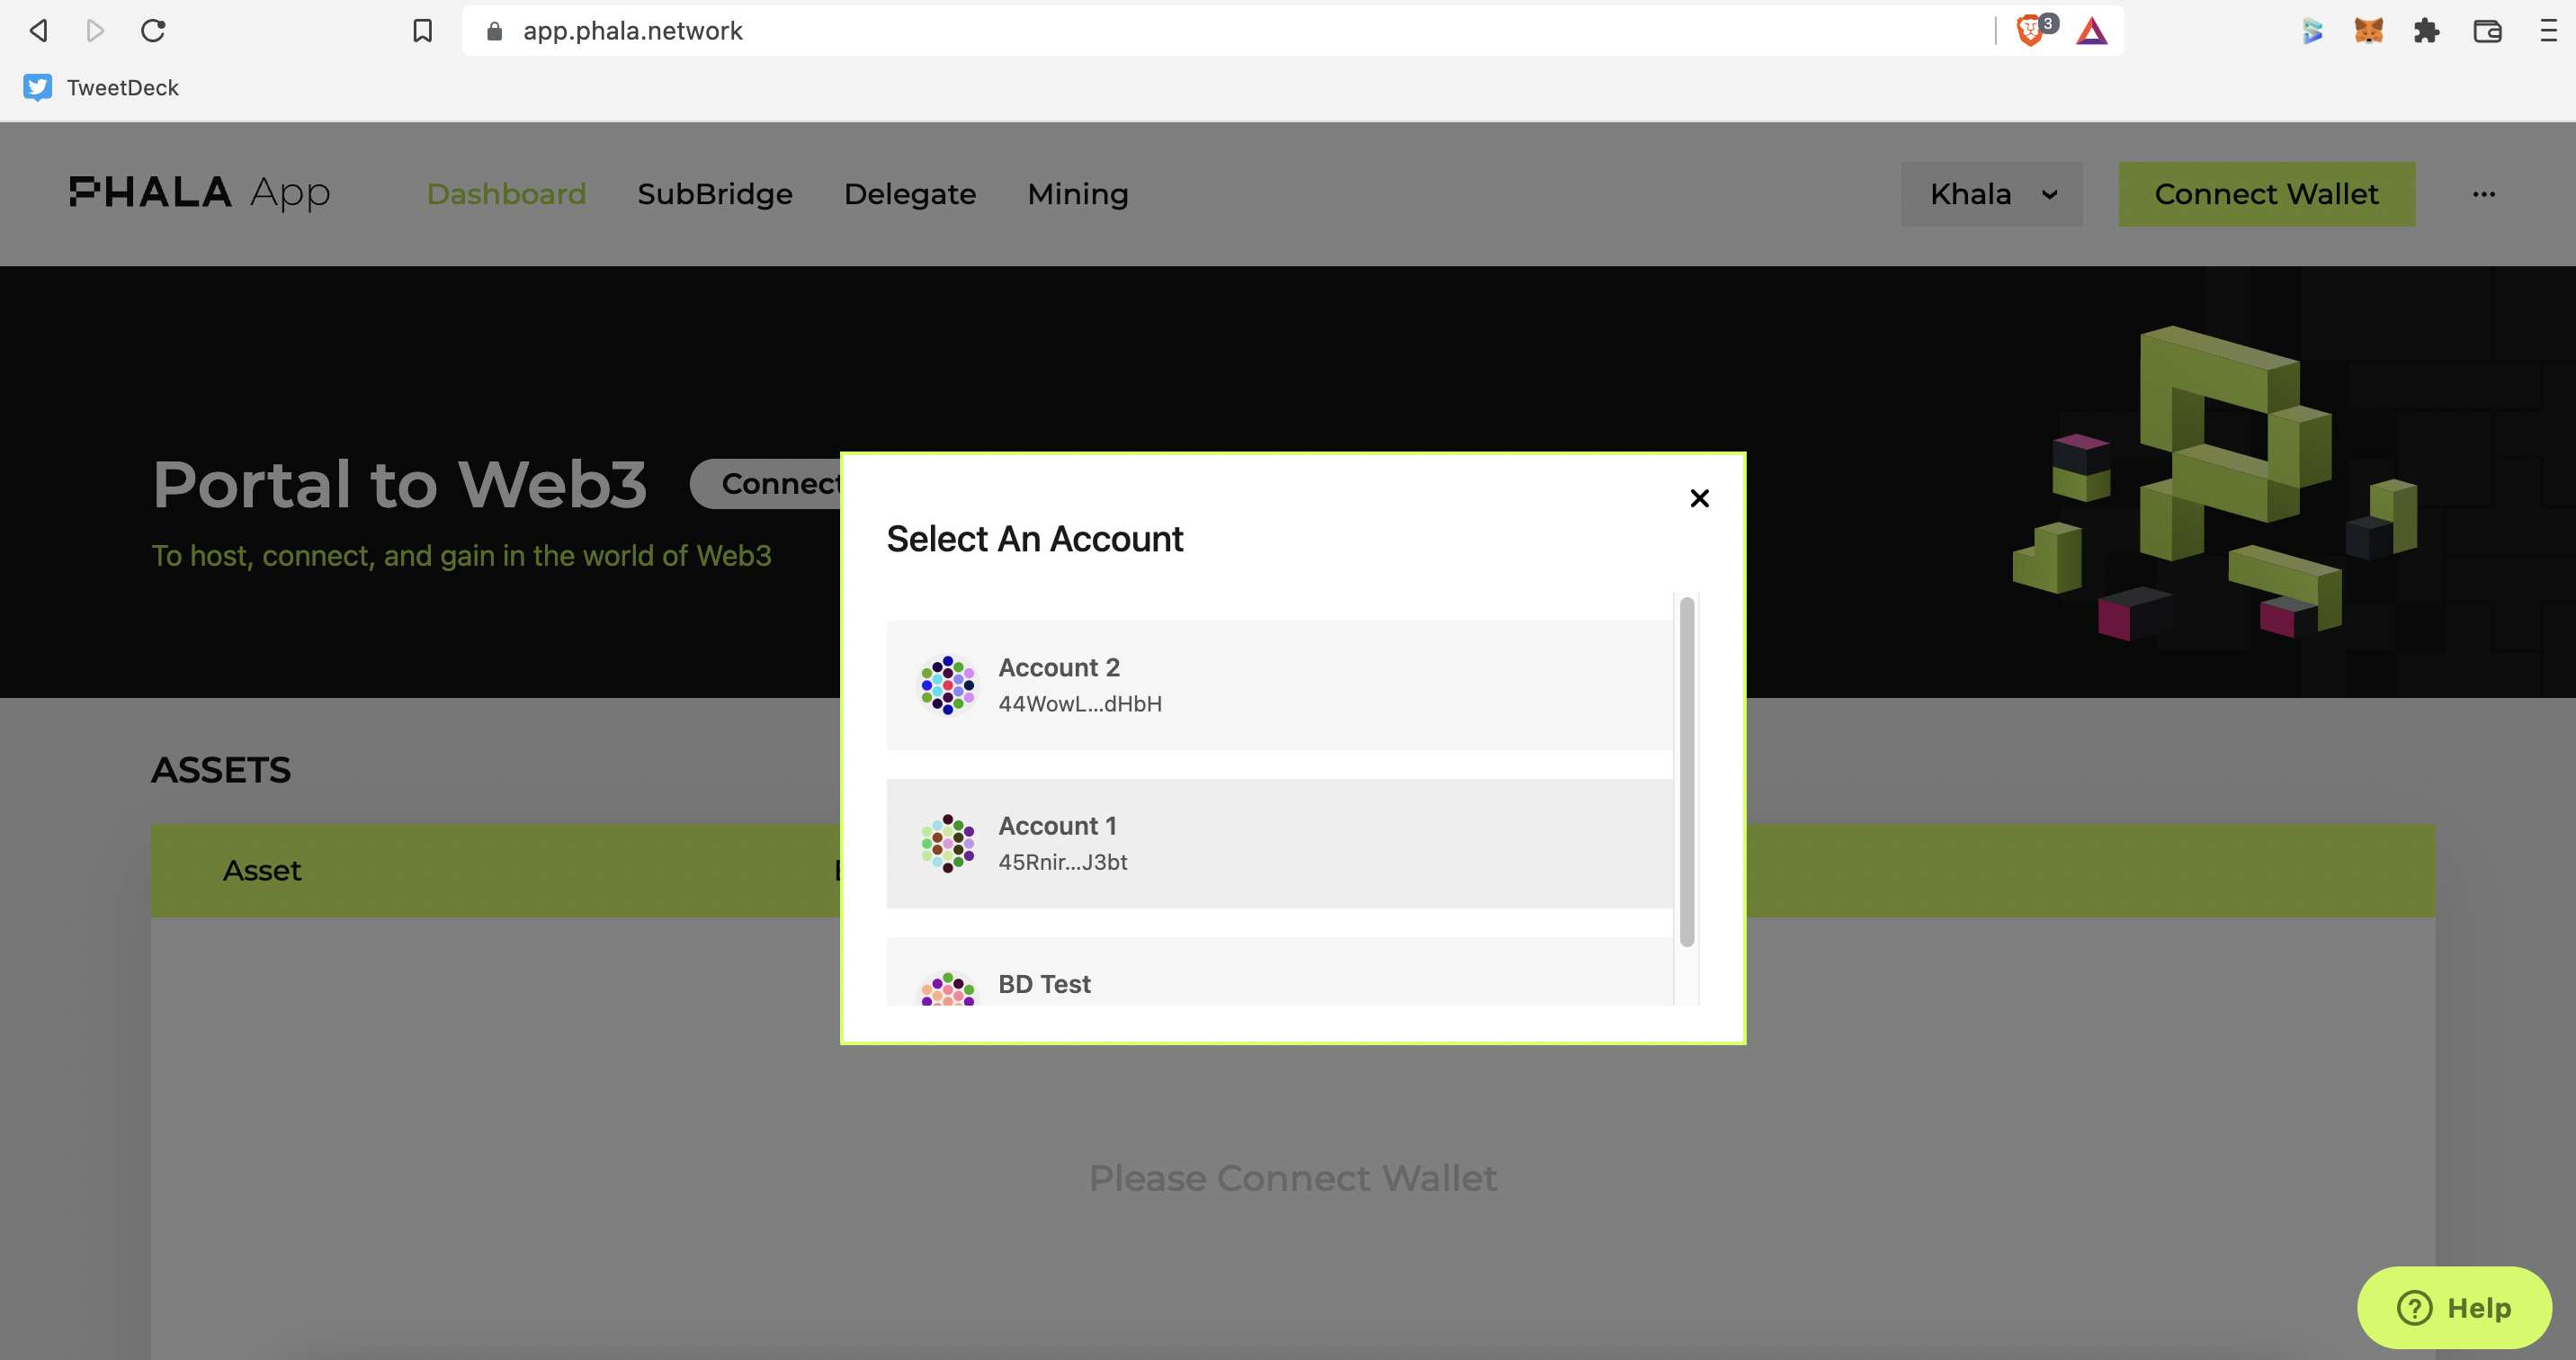Viewport: 2576px width, 1360px height.
Task: Reload the page with the refresh icon
Action: pos(153,31)
